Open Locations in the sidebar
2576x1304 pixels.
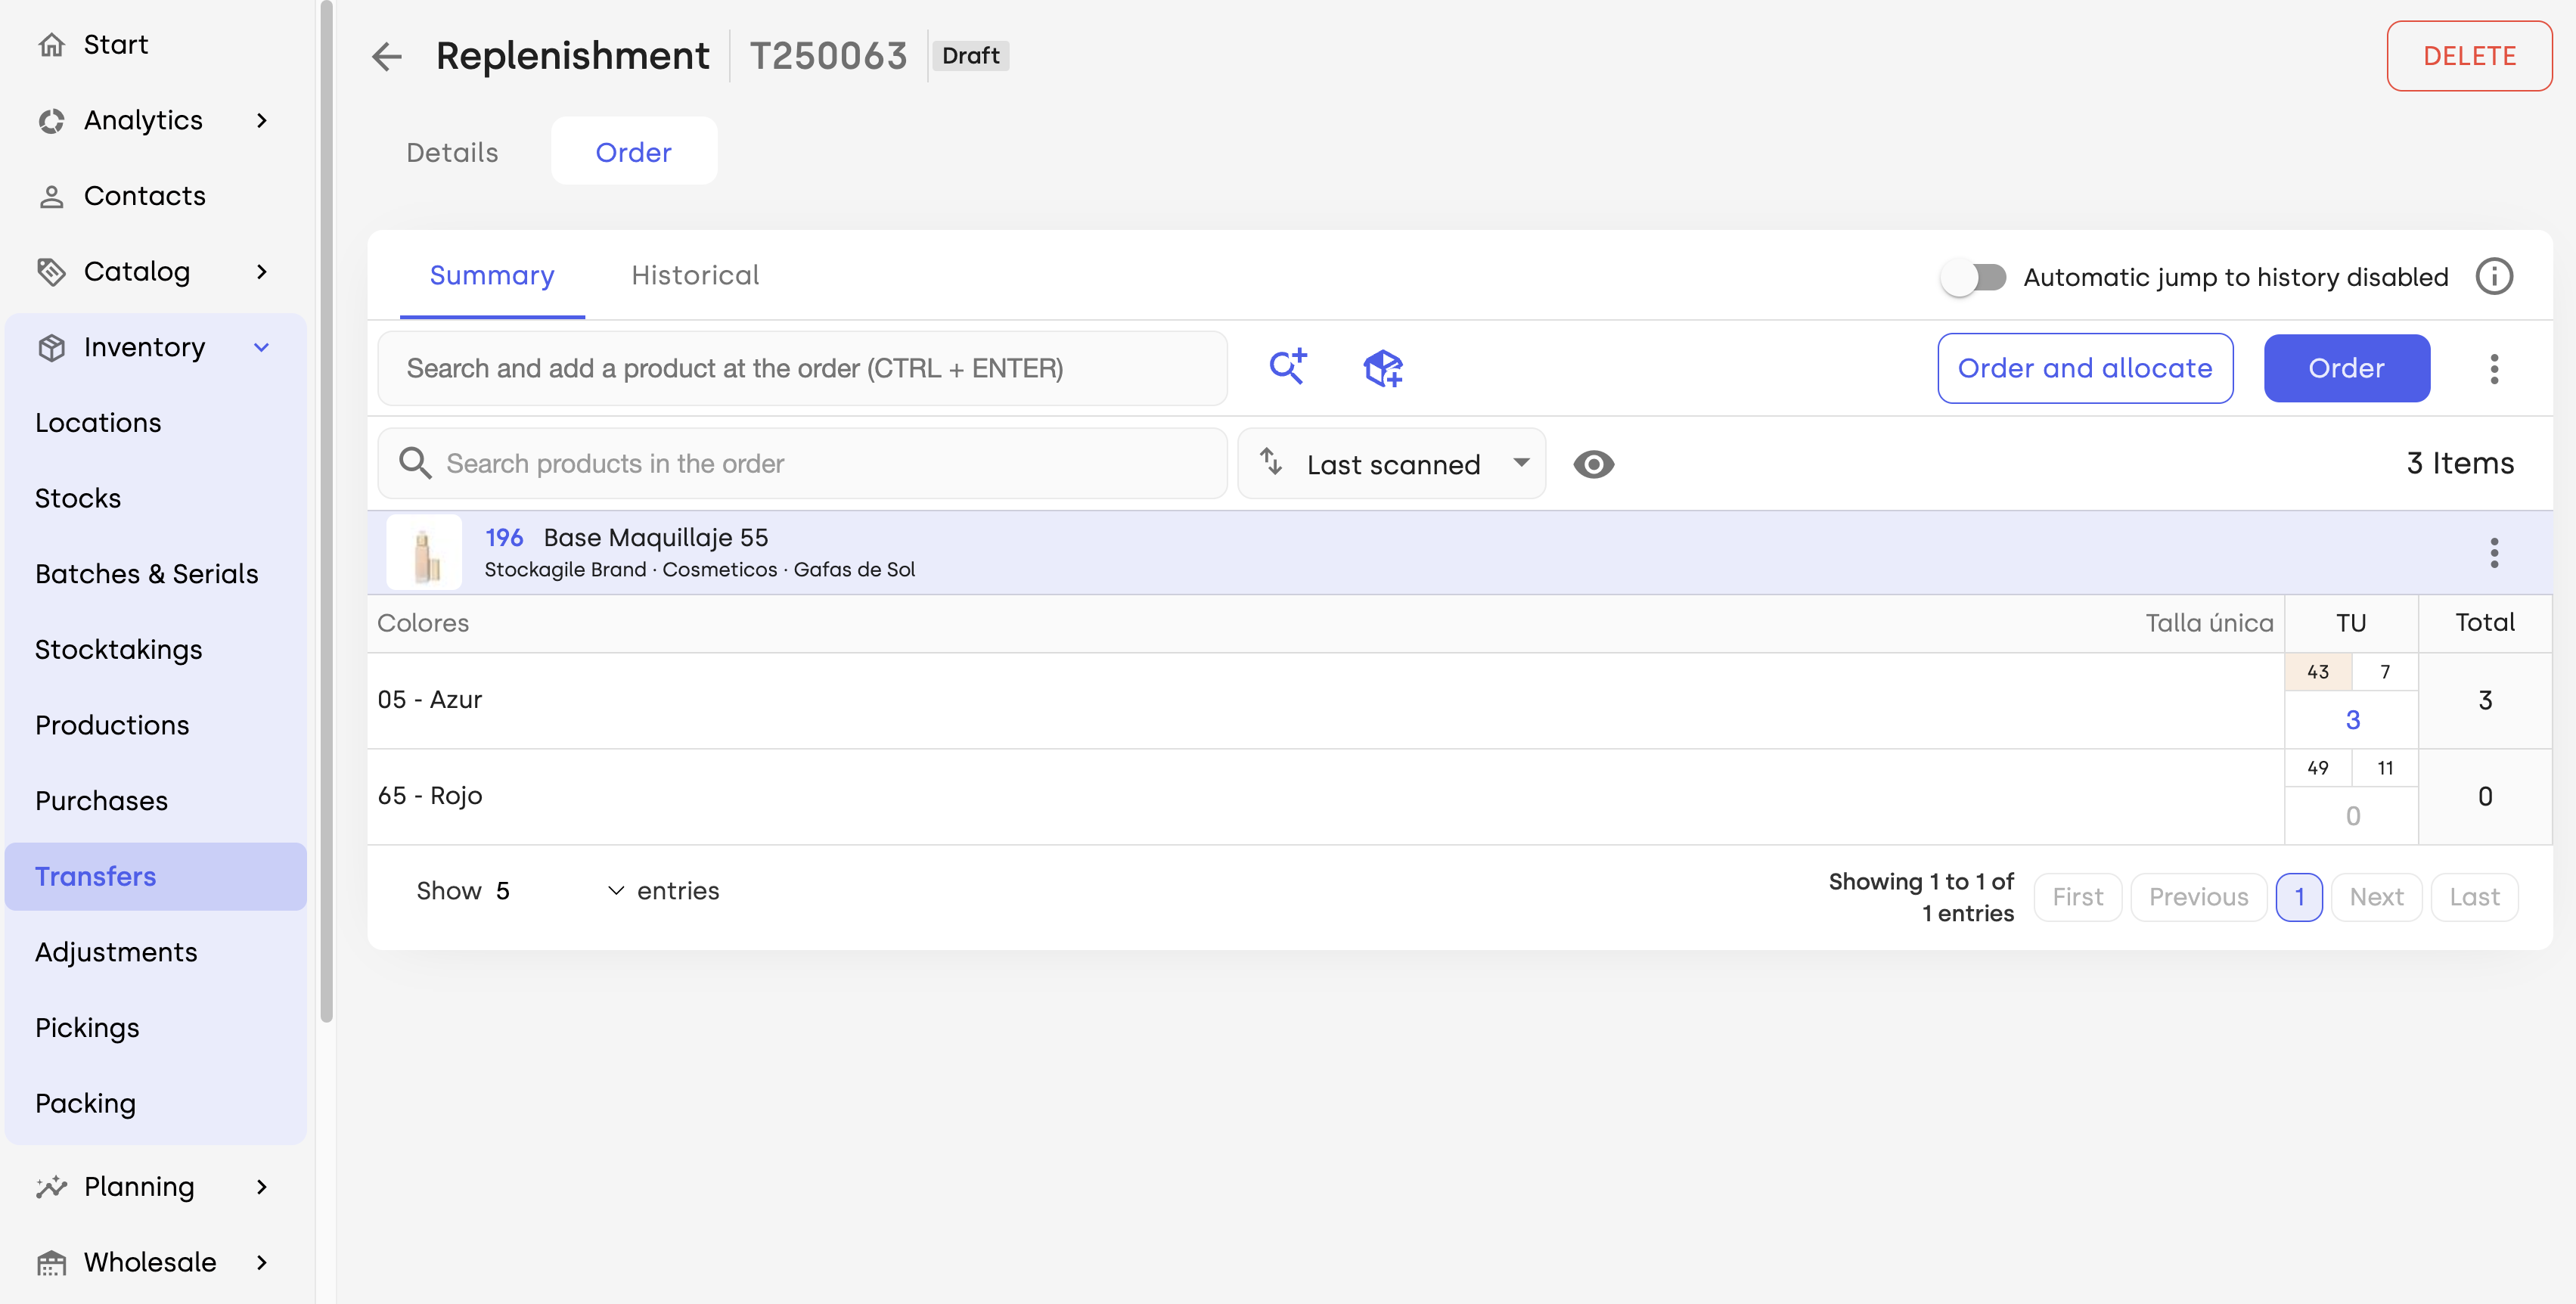pyautogui.click(x=98, y=423)
